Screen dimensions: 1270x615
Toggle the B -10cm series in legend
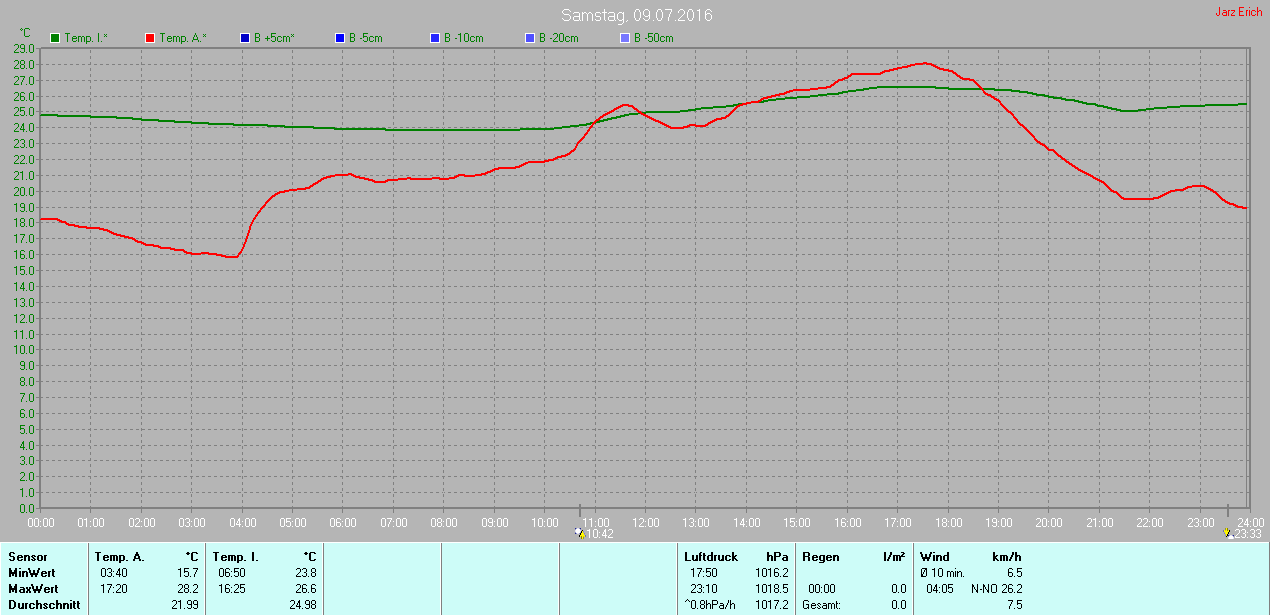click(x=435, y=38)
